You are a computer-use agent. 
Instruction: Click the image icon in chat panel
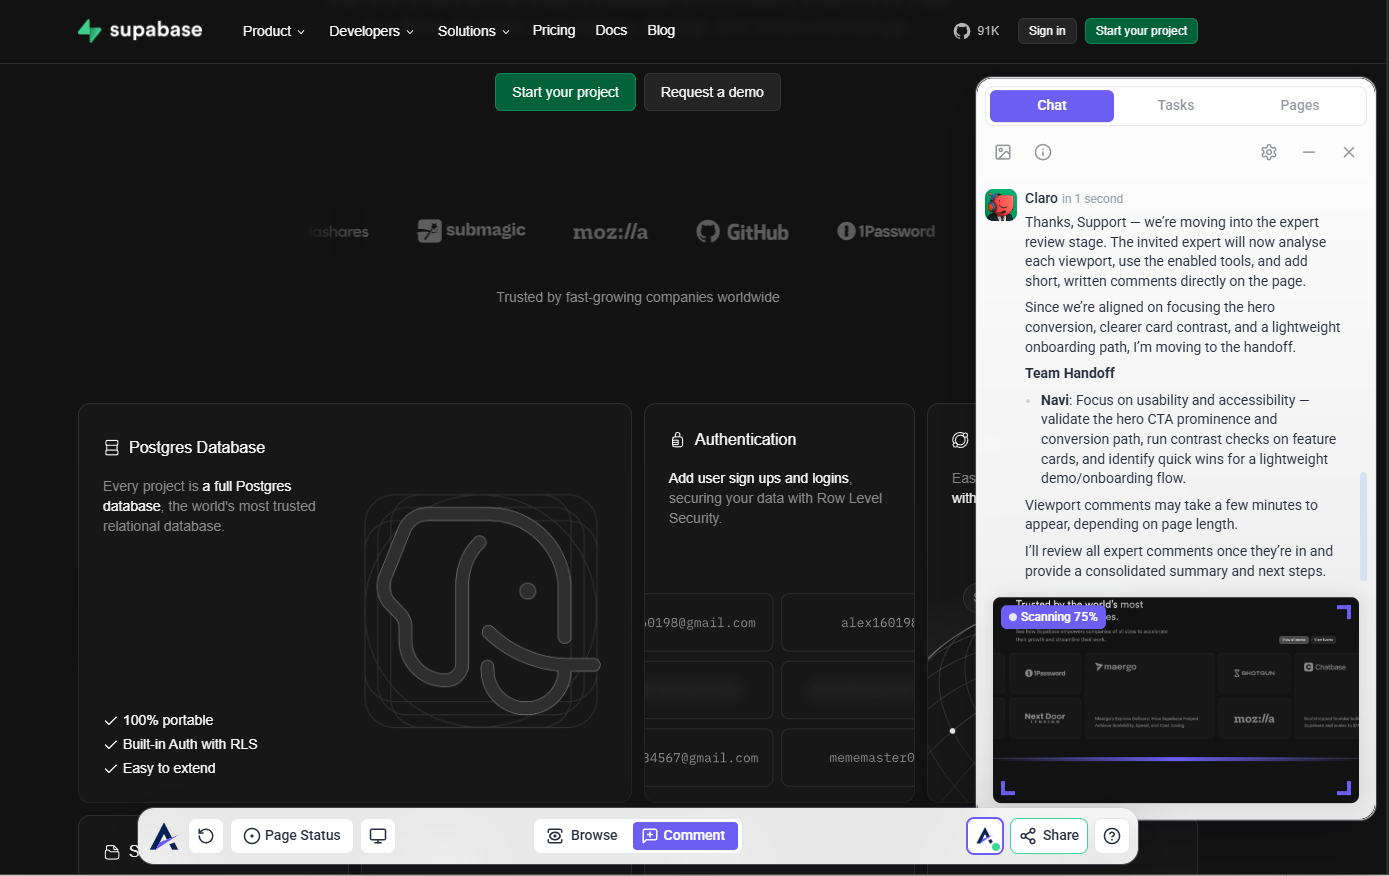(x=1003, y=152)
